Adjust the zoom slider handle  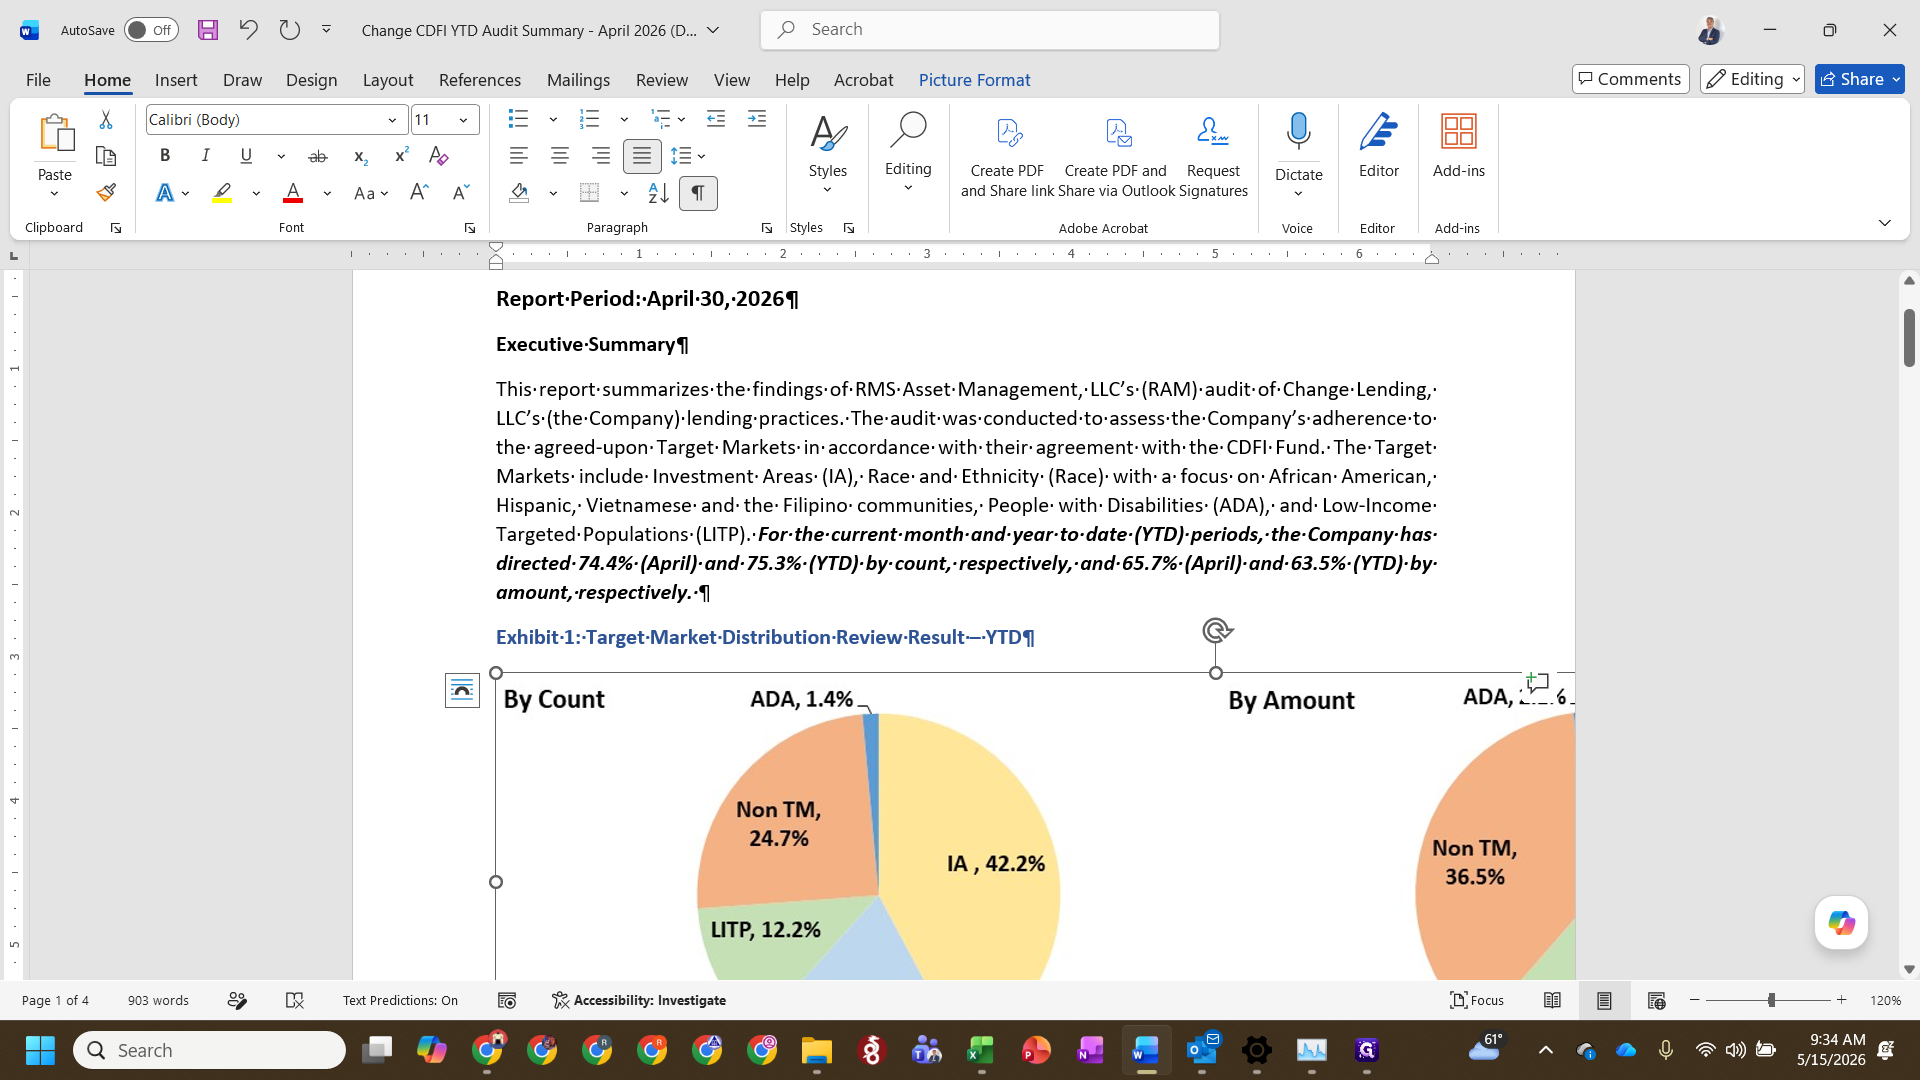pyautogui.click(x=1771, y=1000)
